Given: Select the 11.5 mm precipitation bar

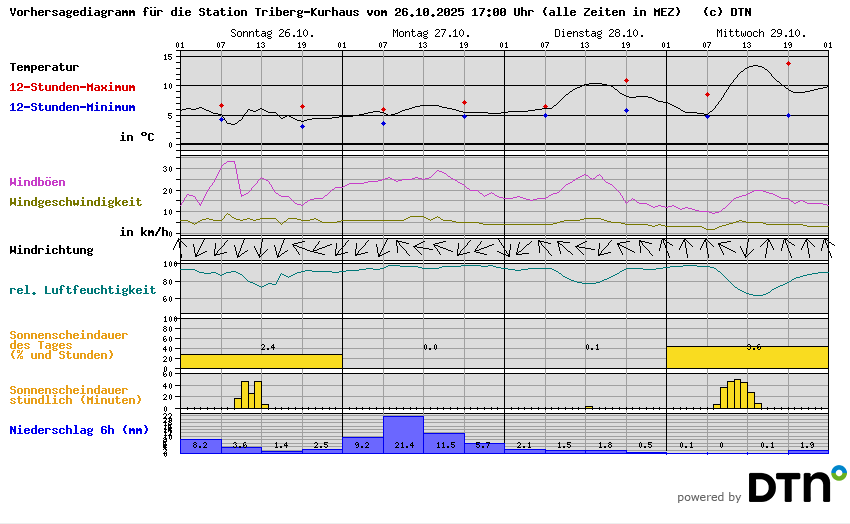Looking at the screenshot, I should [x=444, y=443].
